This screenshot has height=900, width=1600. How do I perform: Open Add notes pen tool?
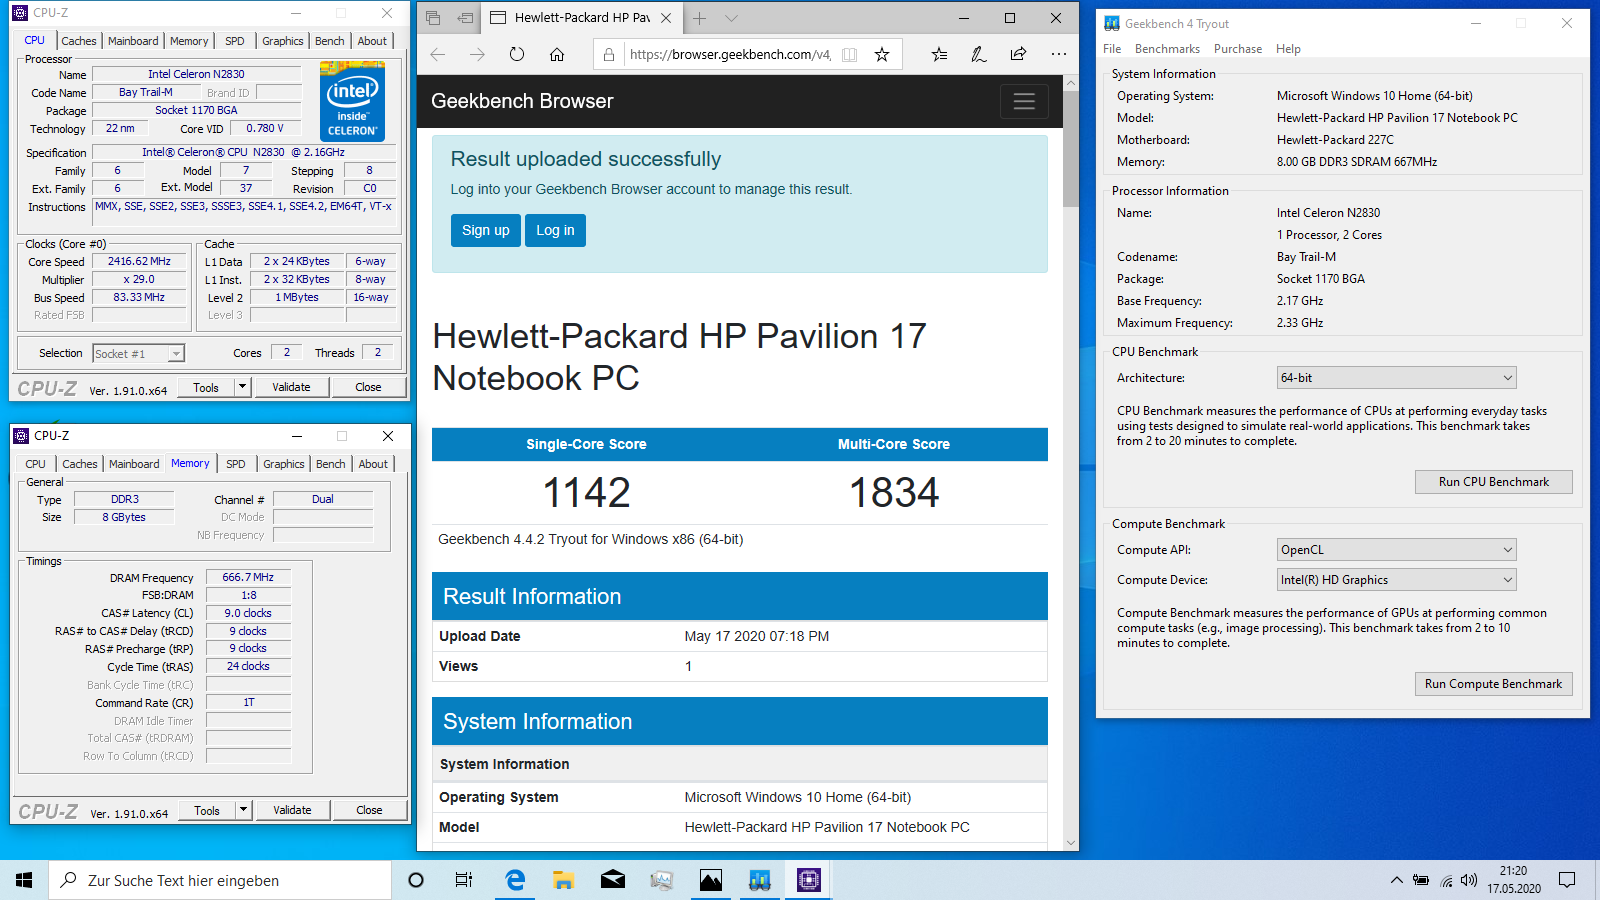pyautogui.click(x=979, y=55)
